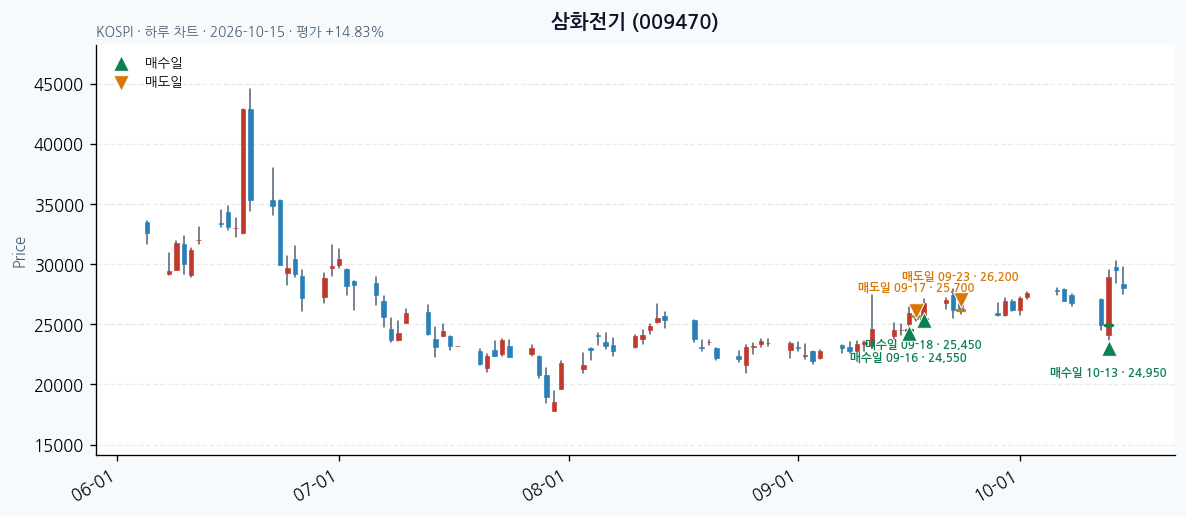Select the orange sell marker for 09-23
The image size is (1186, 516).
961,300
